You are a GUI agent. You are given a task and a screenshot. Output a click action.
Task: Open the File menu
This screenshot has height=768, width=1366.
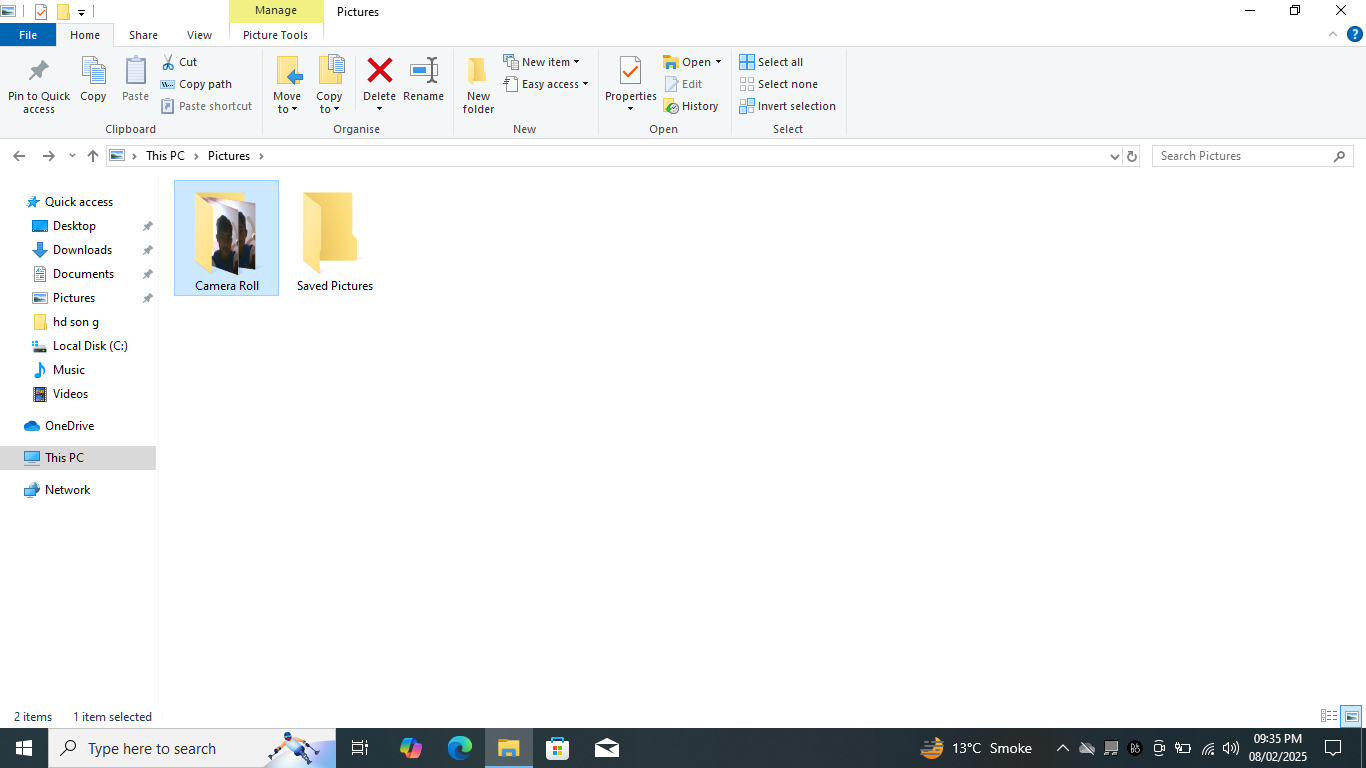click(28, 35)
